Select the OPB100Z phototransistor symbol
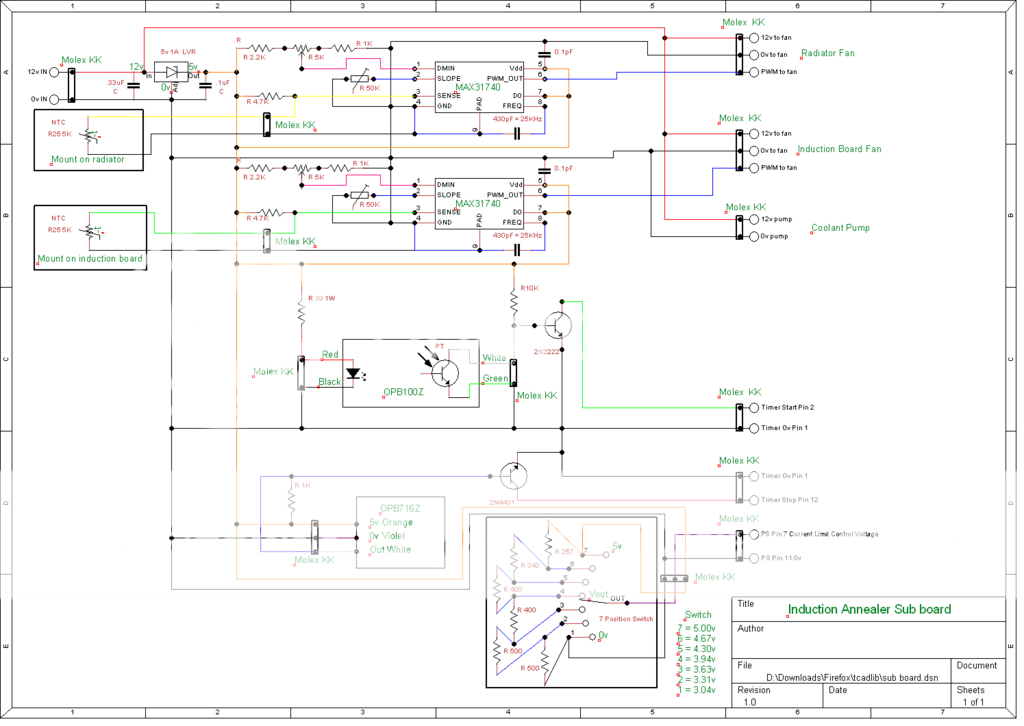The width and height of the screenshot is (1024, 726). (443, 370)
